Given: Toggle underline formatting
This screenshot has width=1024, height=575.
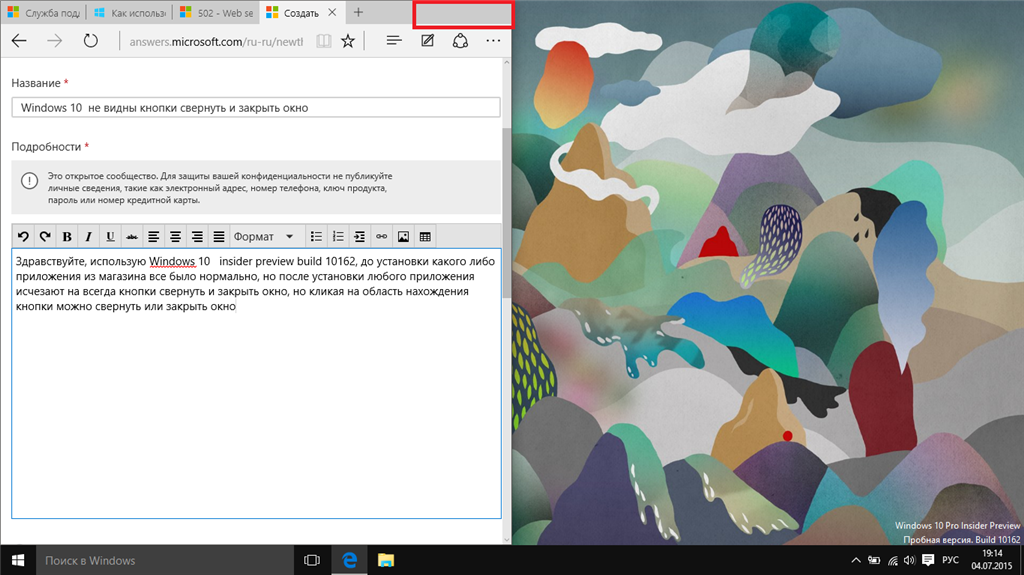Looking at the screenshot, I should click(110, 237).
